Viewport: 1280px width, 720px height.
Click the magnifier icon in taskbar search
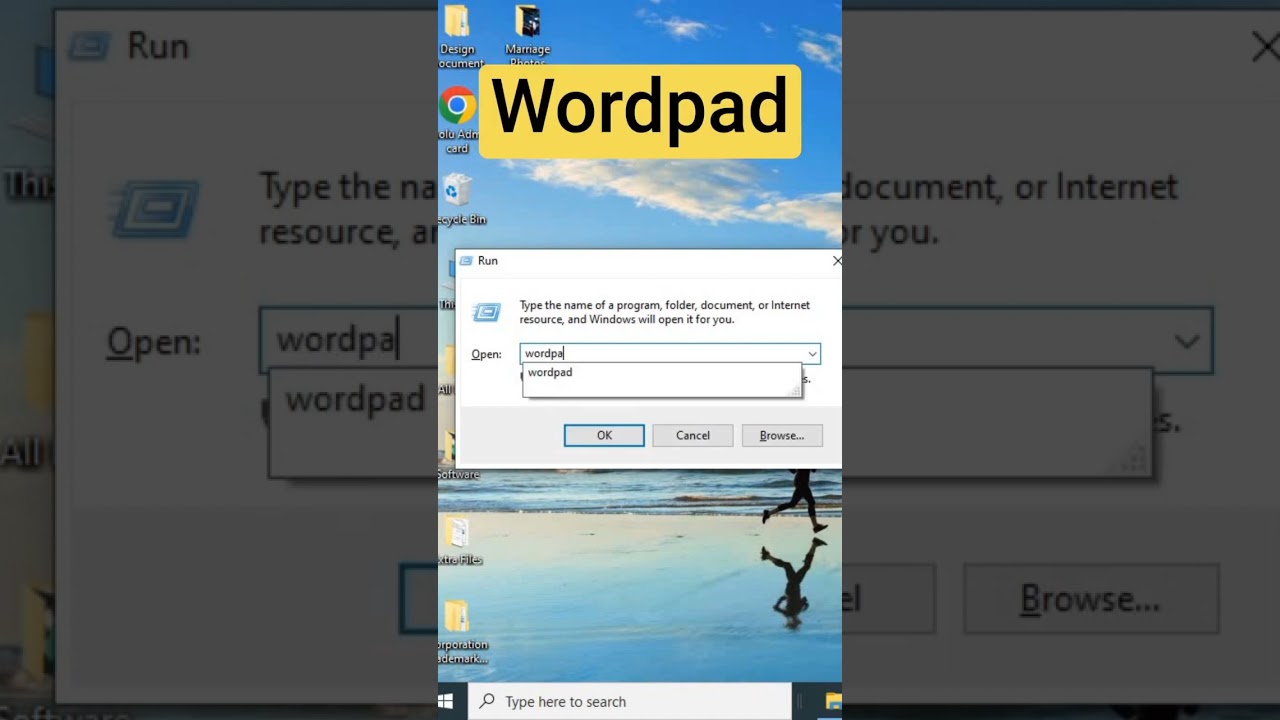pyautogui.click(x=487, y=701)
